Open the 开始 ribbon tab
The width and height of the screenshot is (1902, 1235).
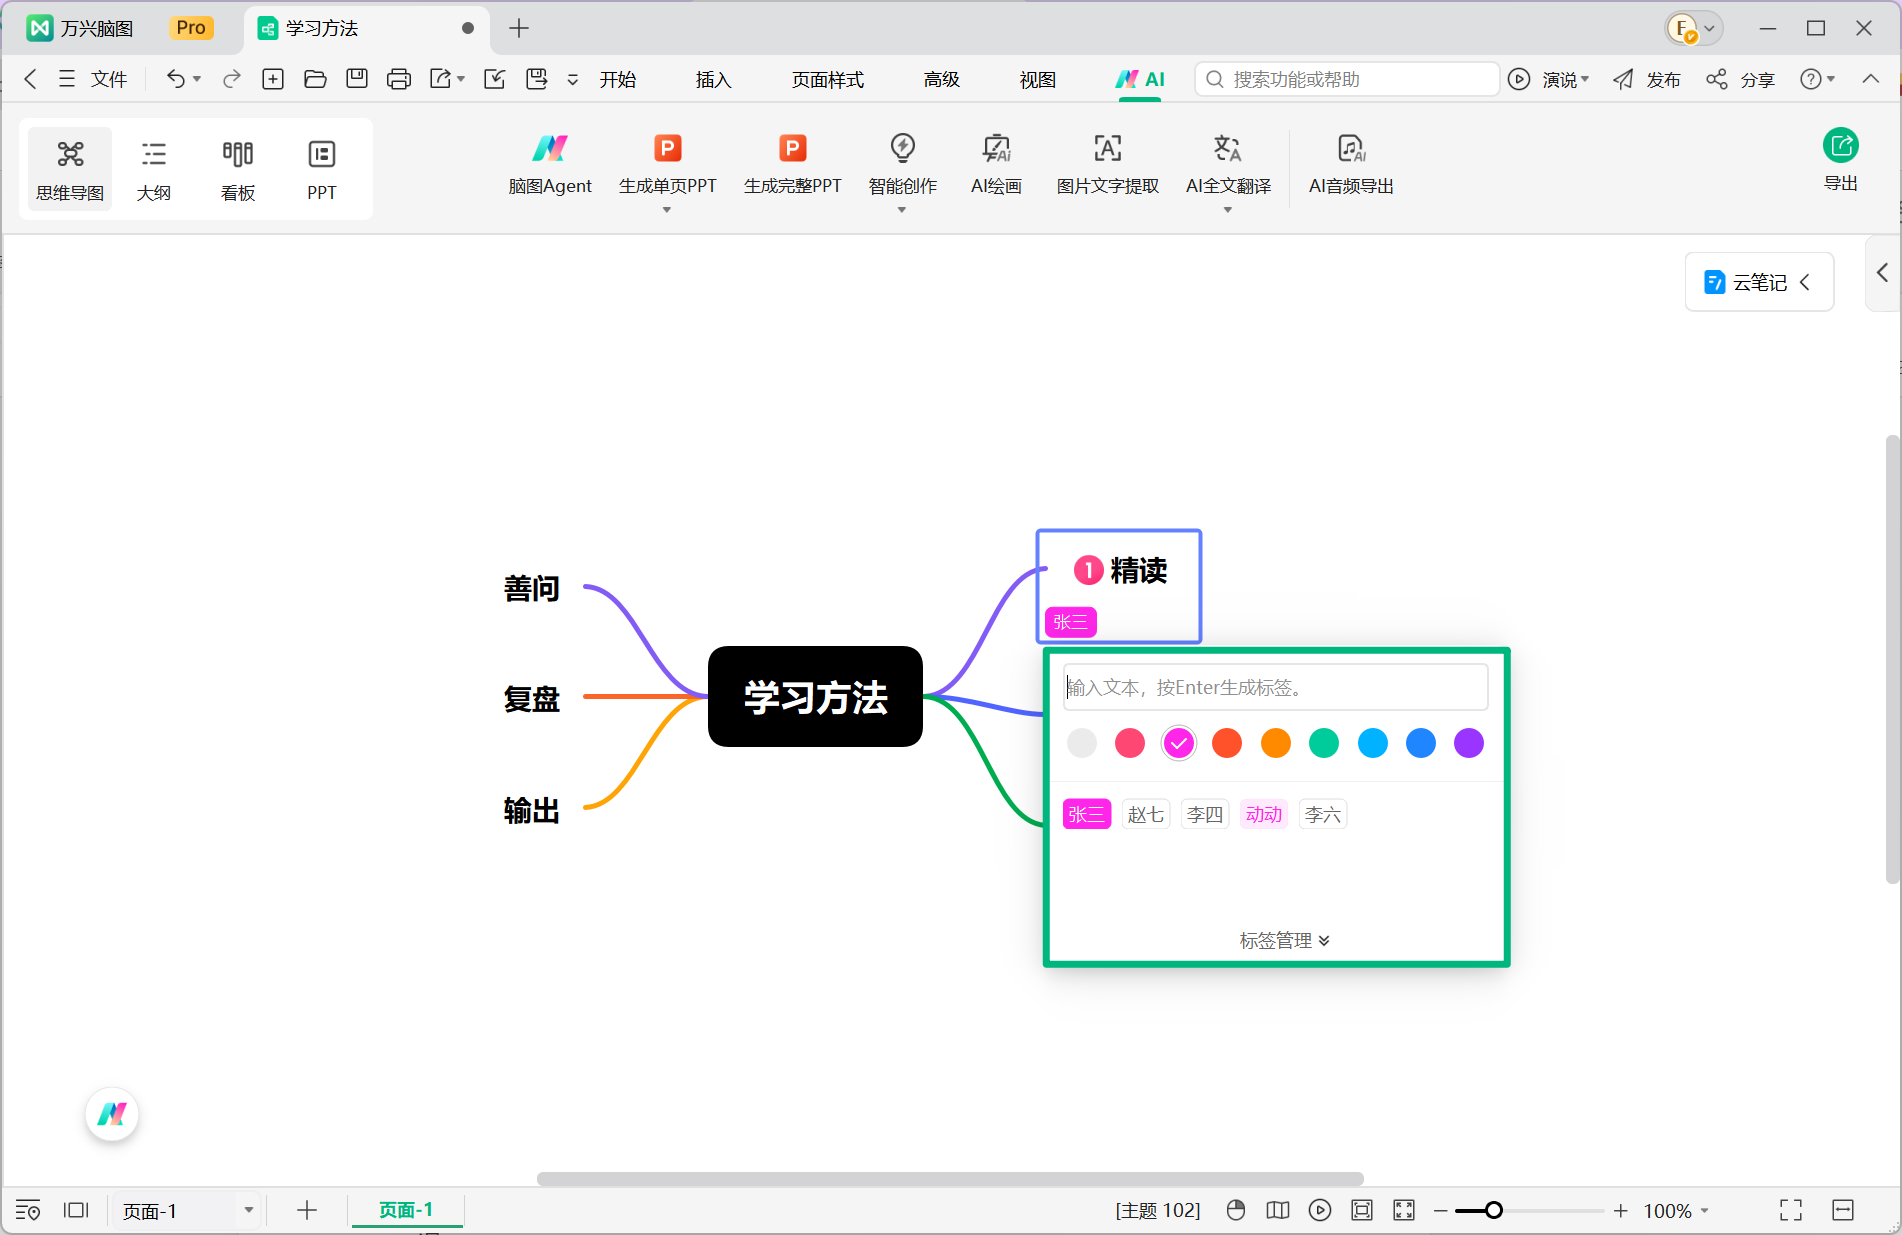[x=618, y=79]
